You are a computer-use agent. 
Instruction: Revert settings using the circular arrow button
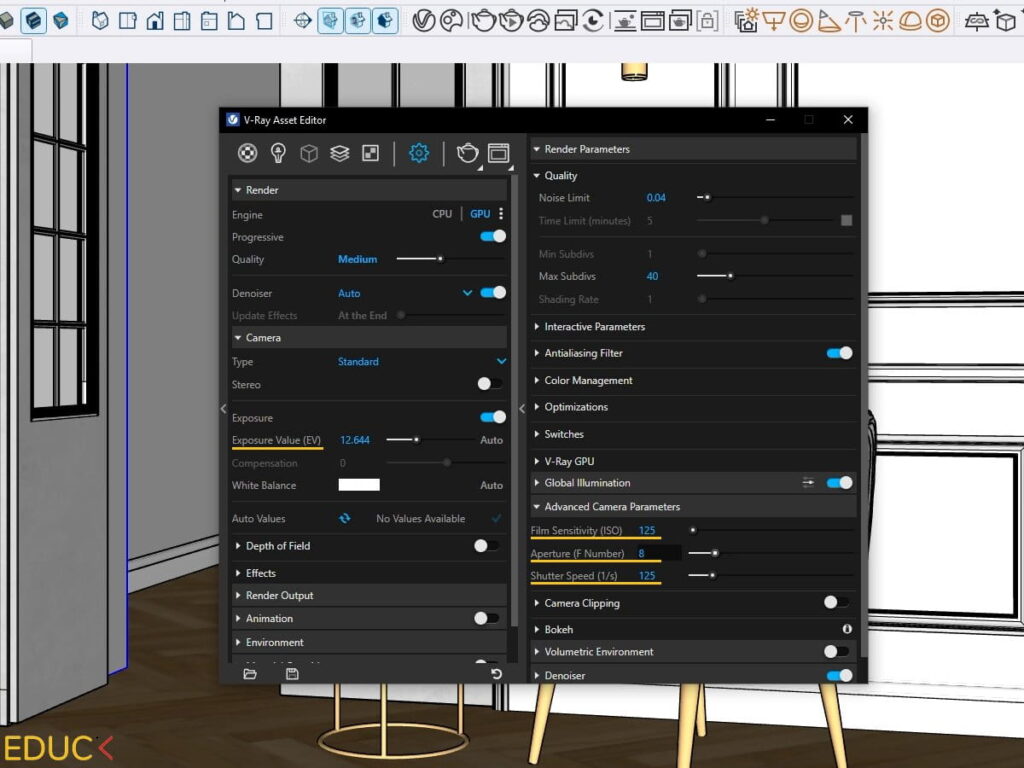(x=497, y=674)
